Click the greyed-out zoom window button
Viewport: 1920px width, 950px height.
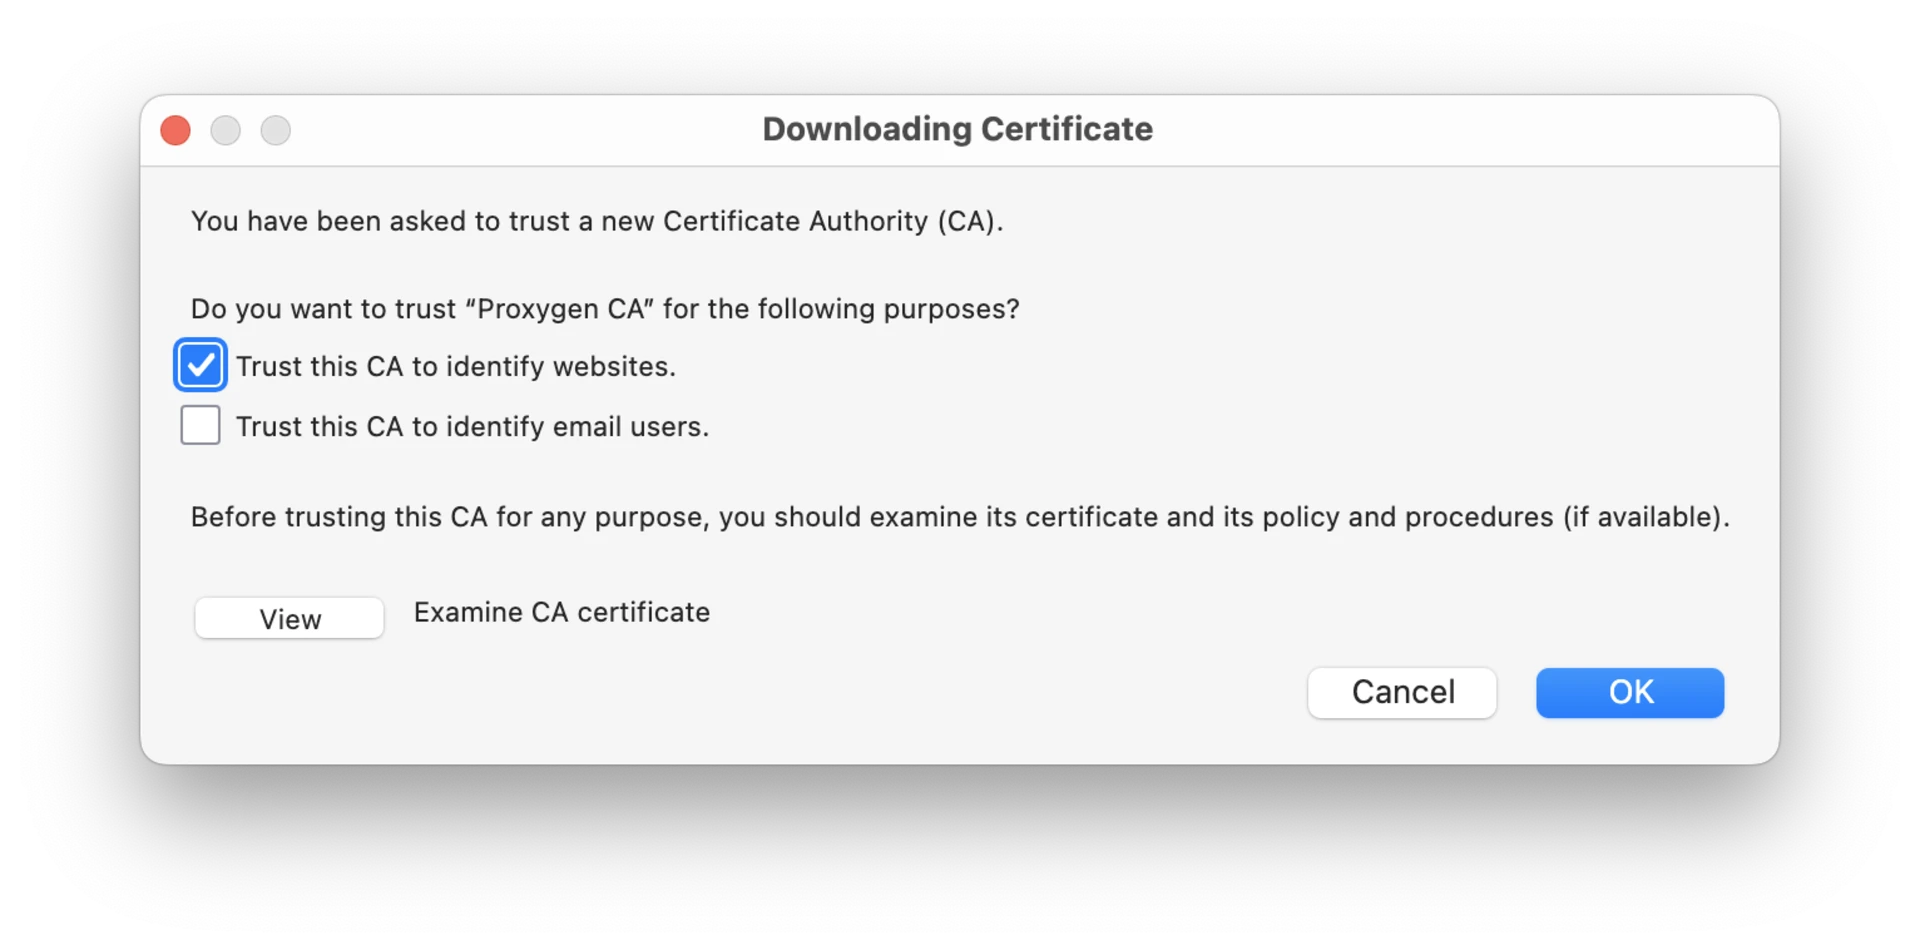click(x=276, y=130)
